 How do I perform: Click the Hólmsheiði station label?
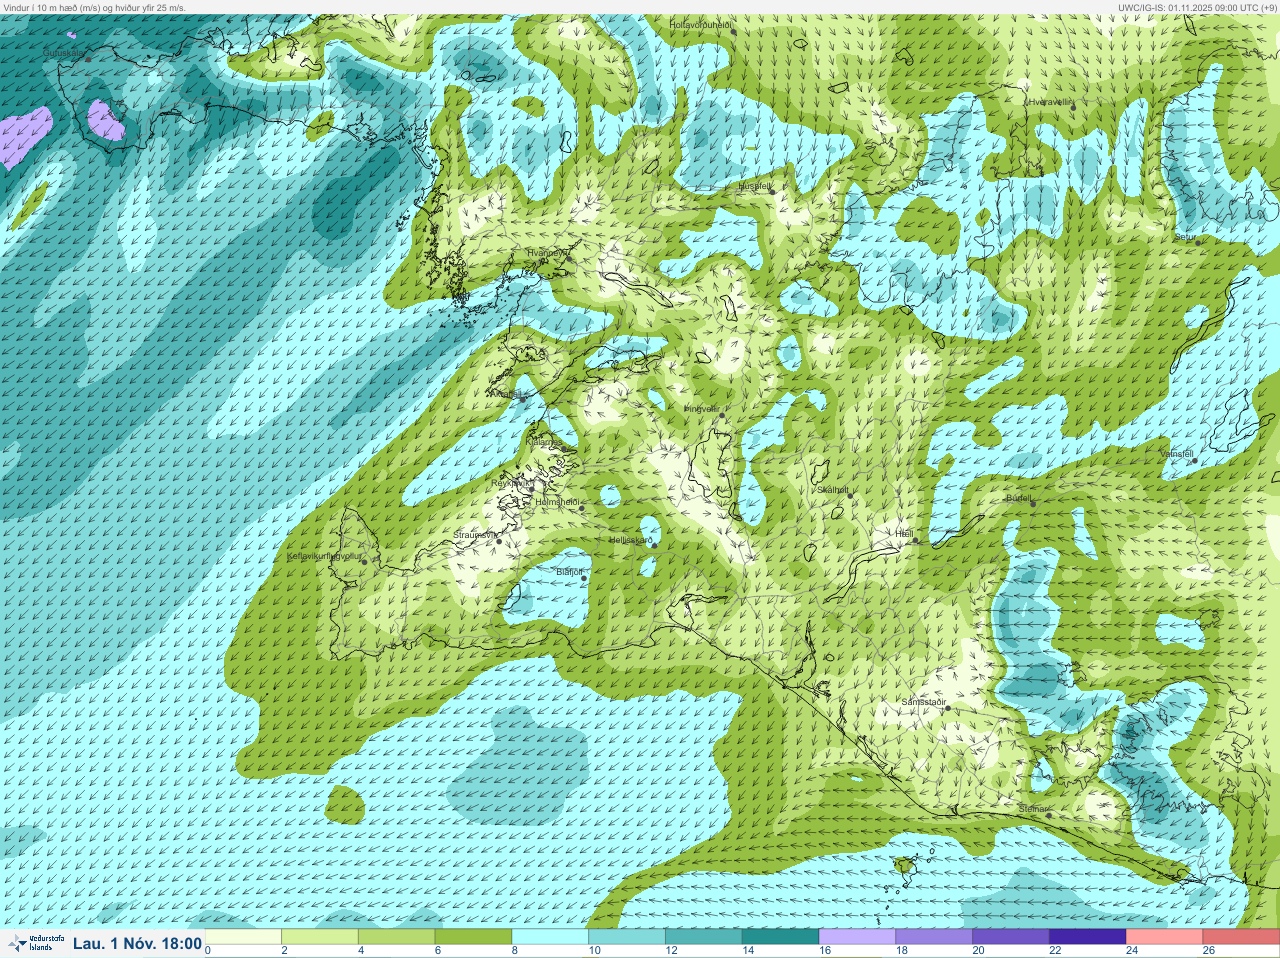coord(557,502)
